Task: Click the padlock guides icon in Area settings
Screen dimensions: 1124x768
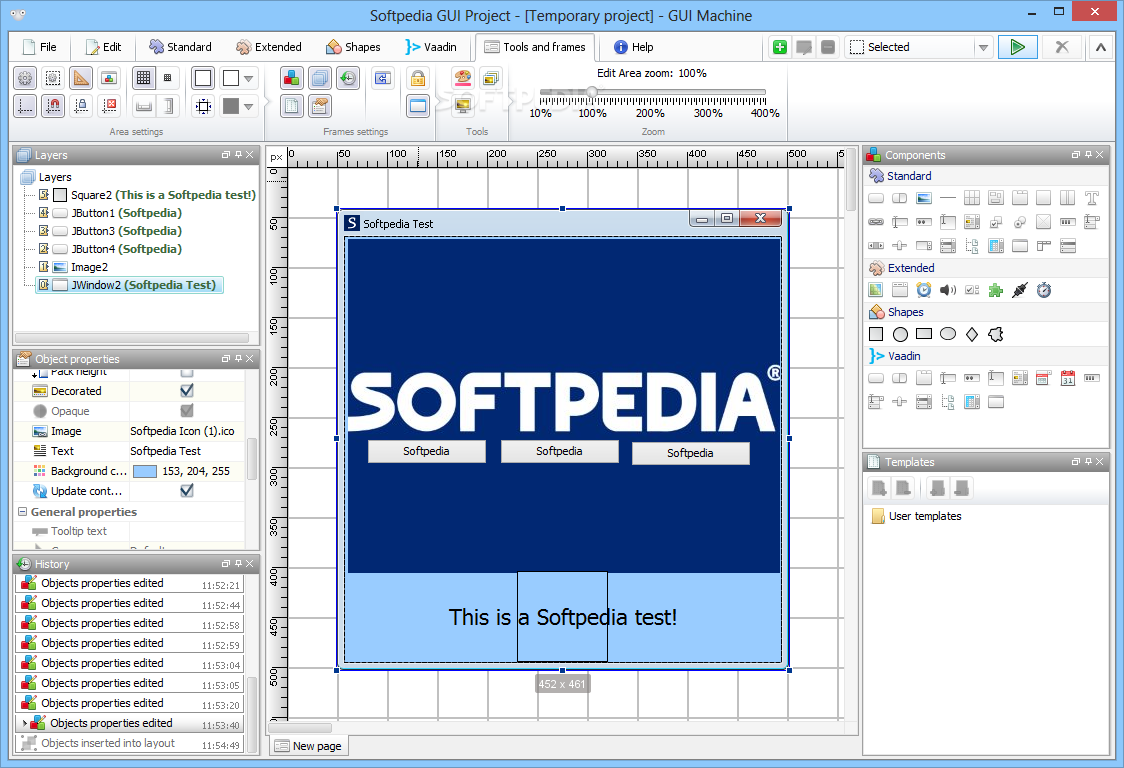Action: coord(81,106)
